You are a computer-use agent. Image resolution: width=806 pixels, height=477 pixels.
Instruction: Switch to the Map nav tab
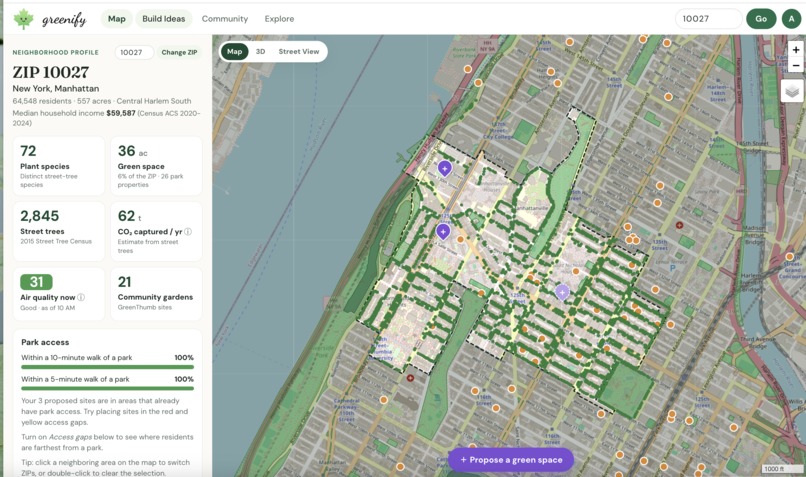click(117, 19)
